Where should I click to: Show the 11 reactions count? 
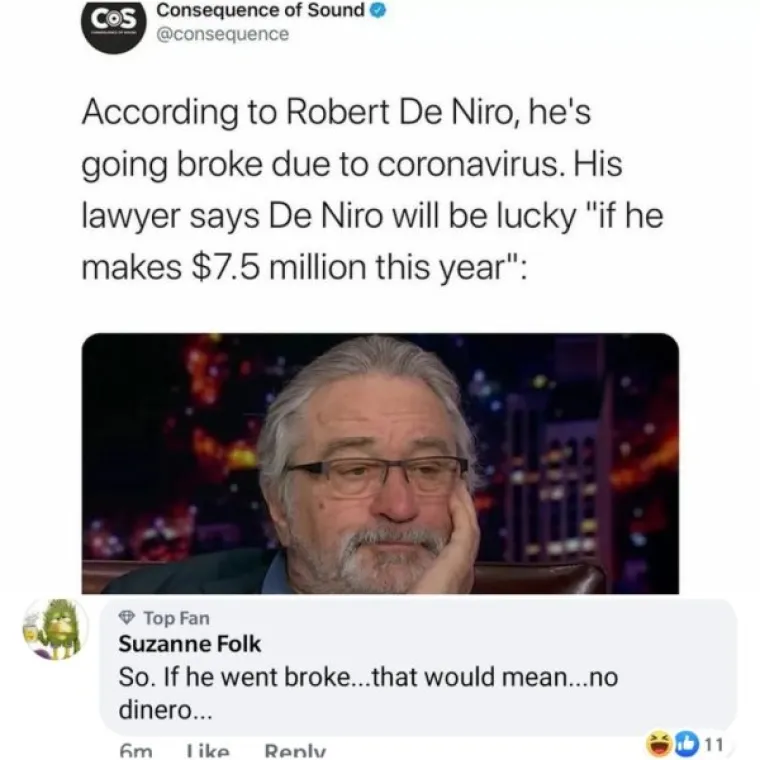pyautogui.click(x=712, y=744)
